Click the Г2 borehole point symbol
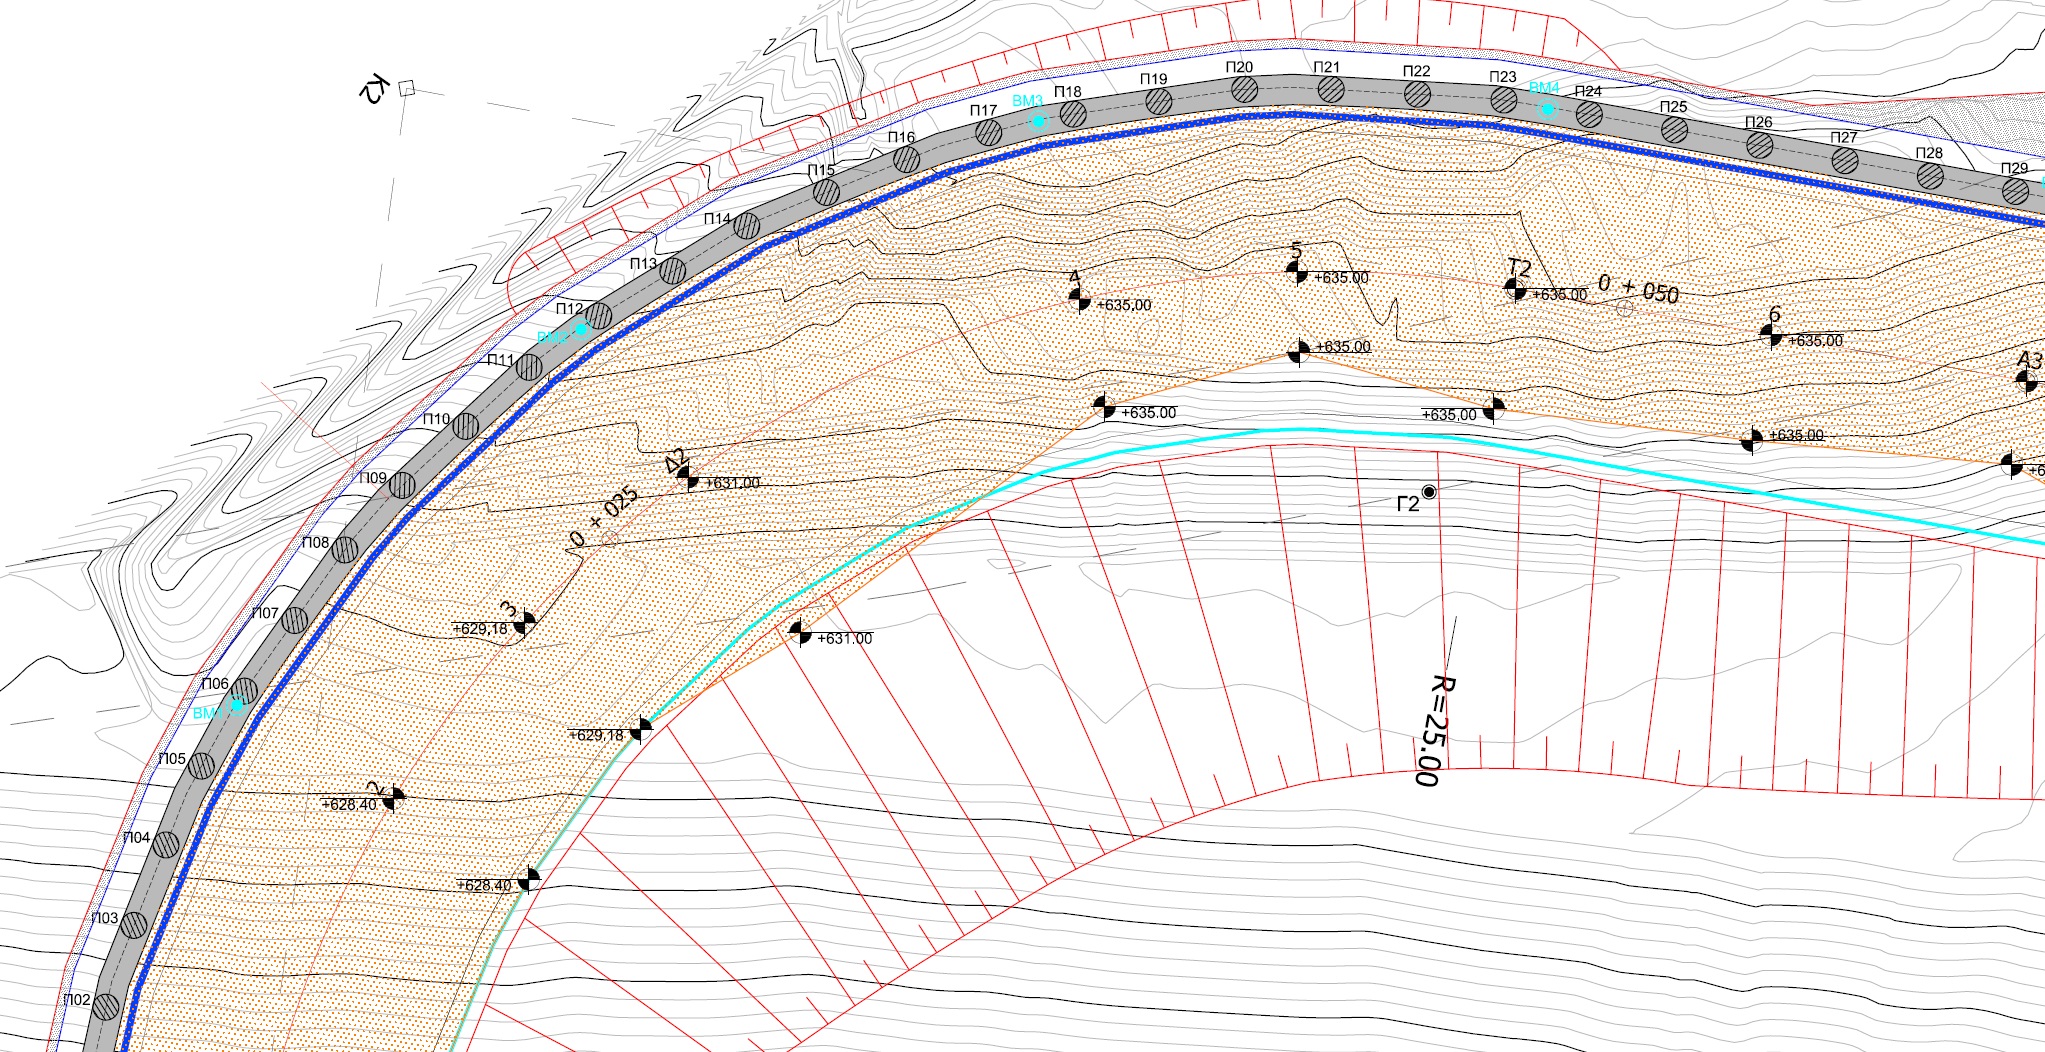The width and height of the screenshot is (2045, 1052). click(x=1429, y=491)
